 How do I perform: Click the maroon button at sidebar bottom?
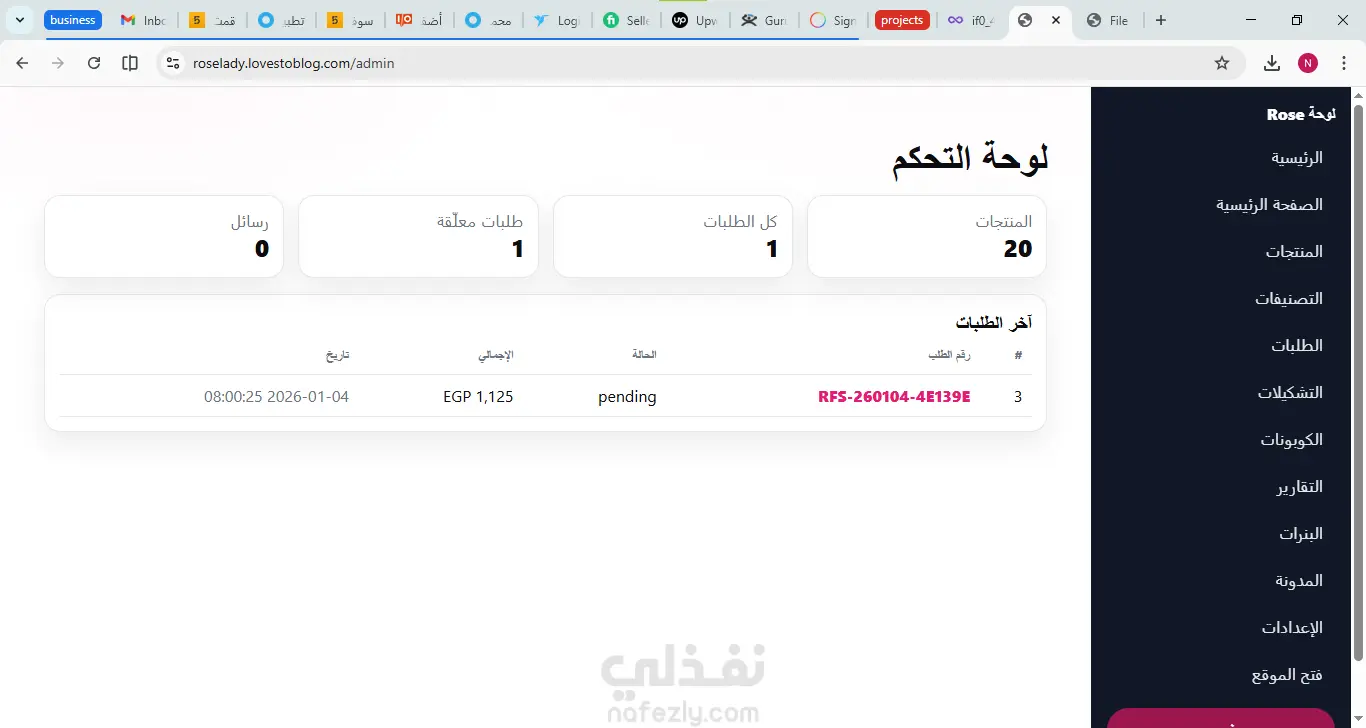point(1220,718)
